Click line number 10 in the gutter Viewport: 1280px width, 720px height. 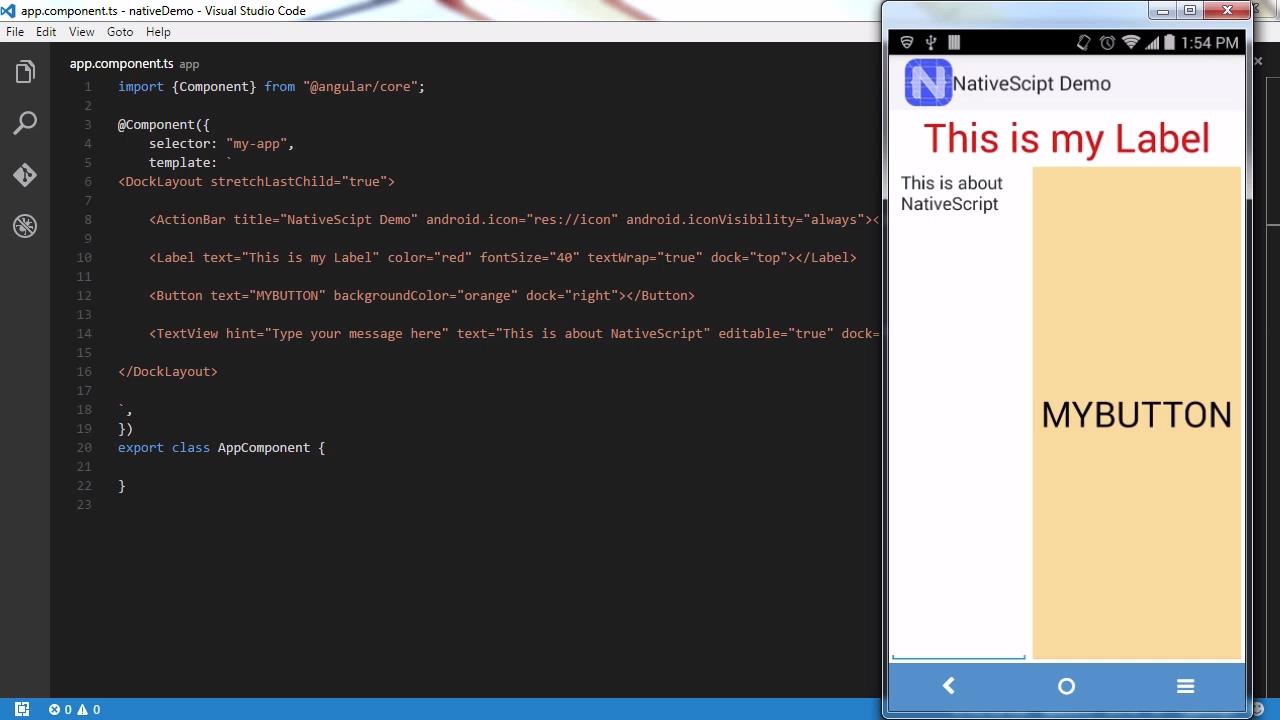83,258
